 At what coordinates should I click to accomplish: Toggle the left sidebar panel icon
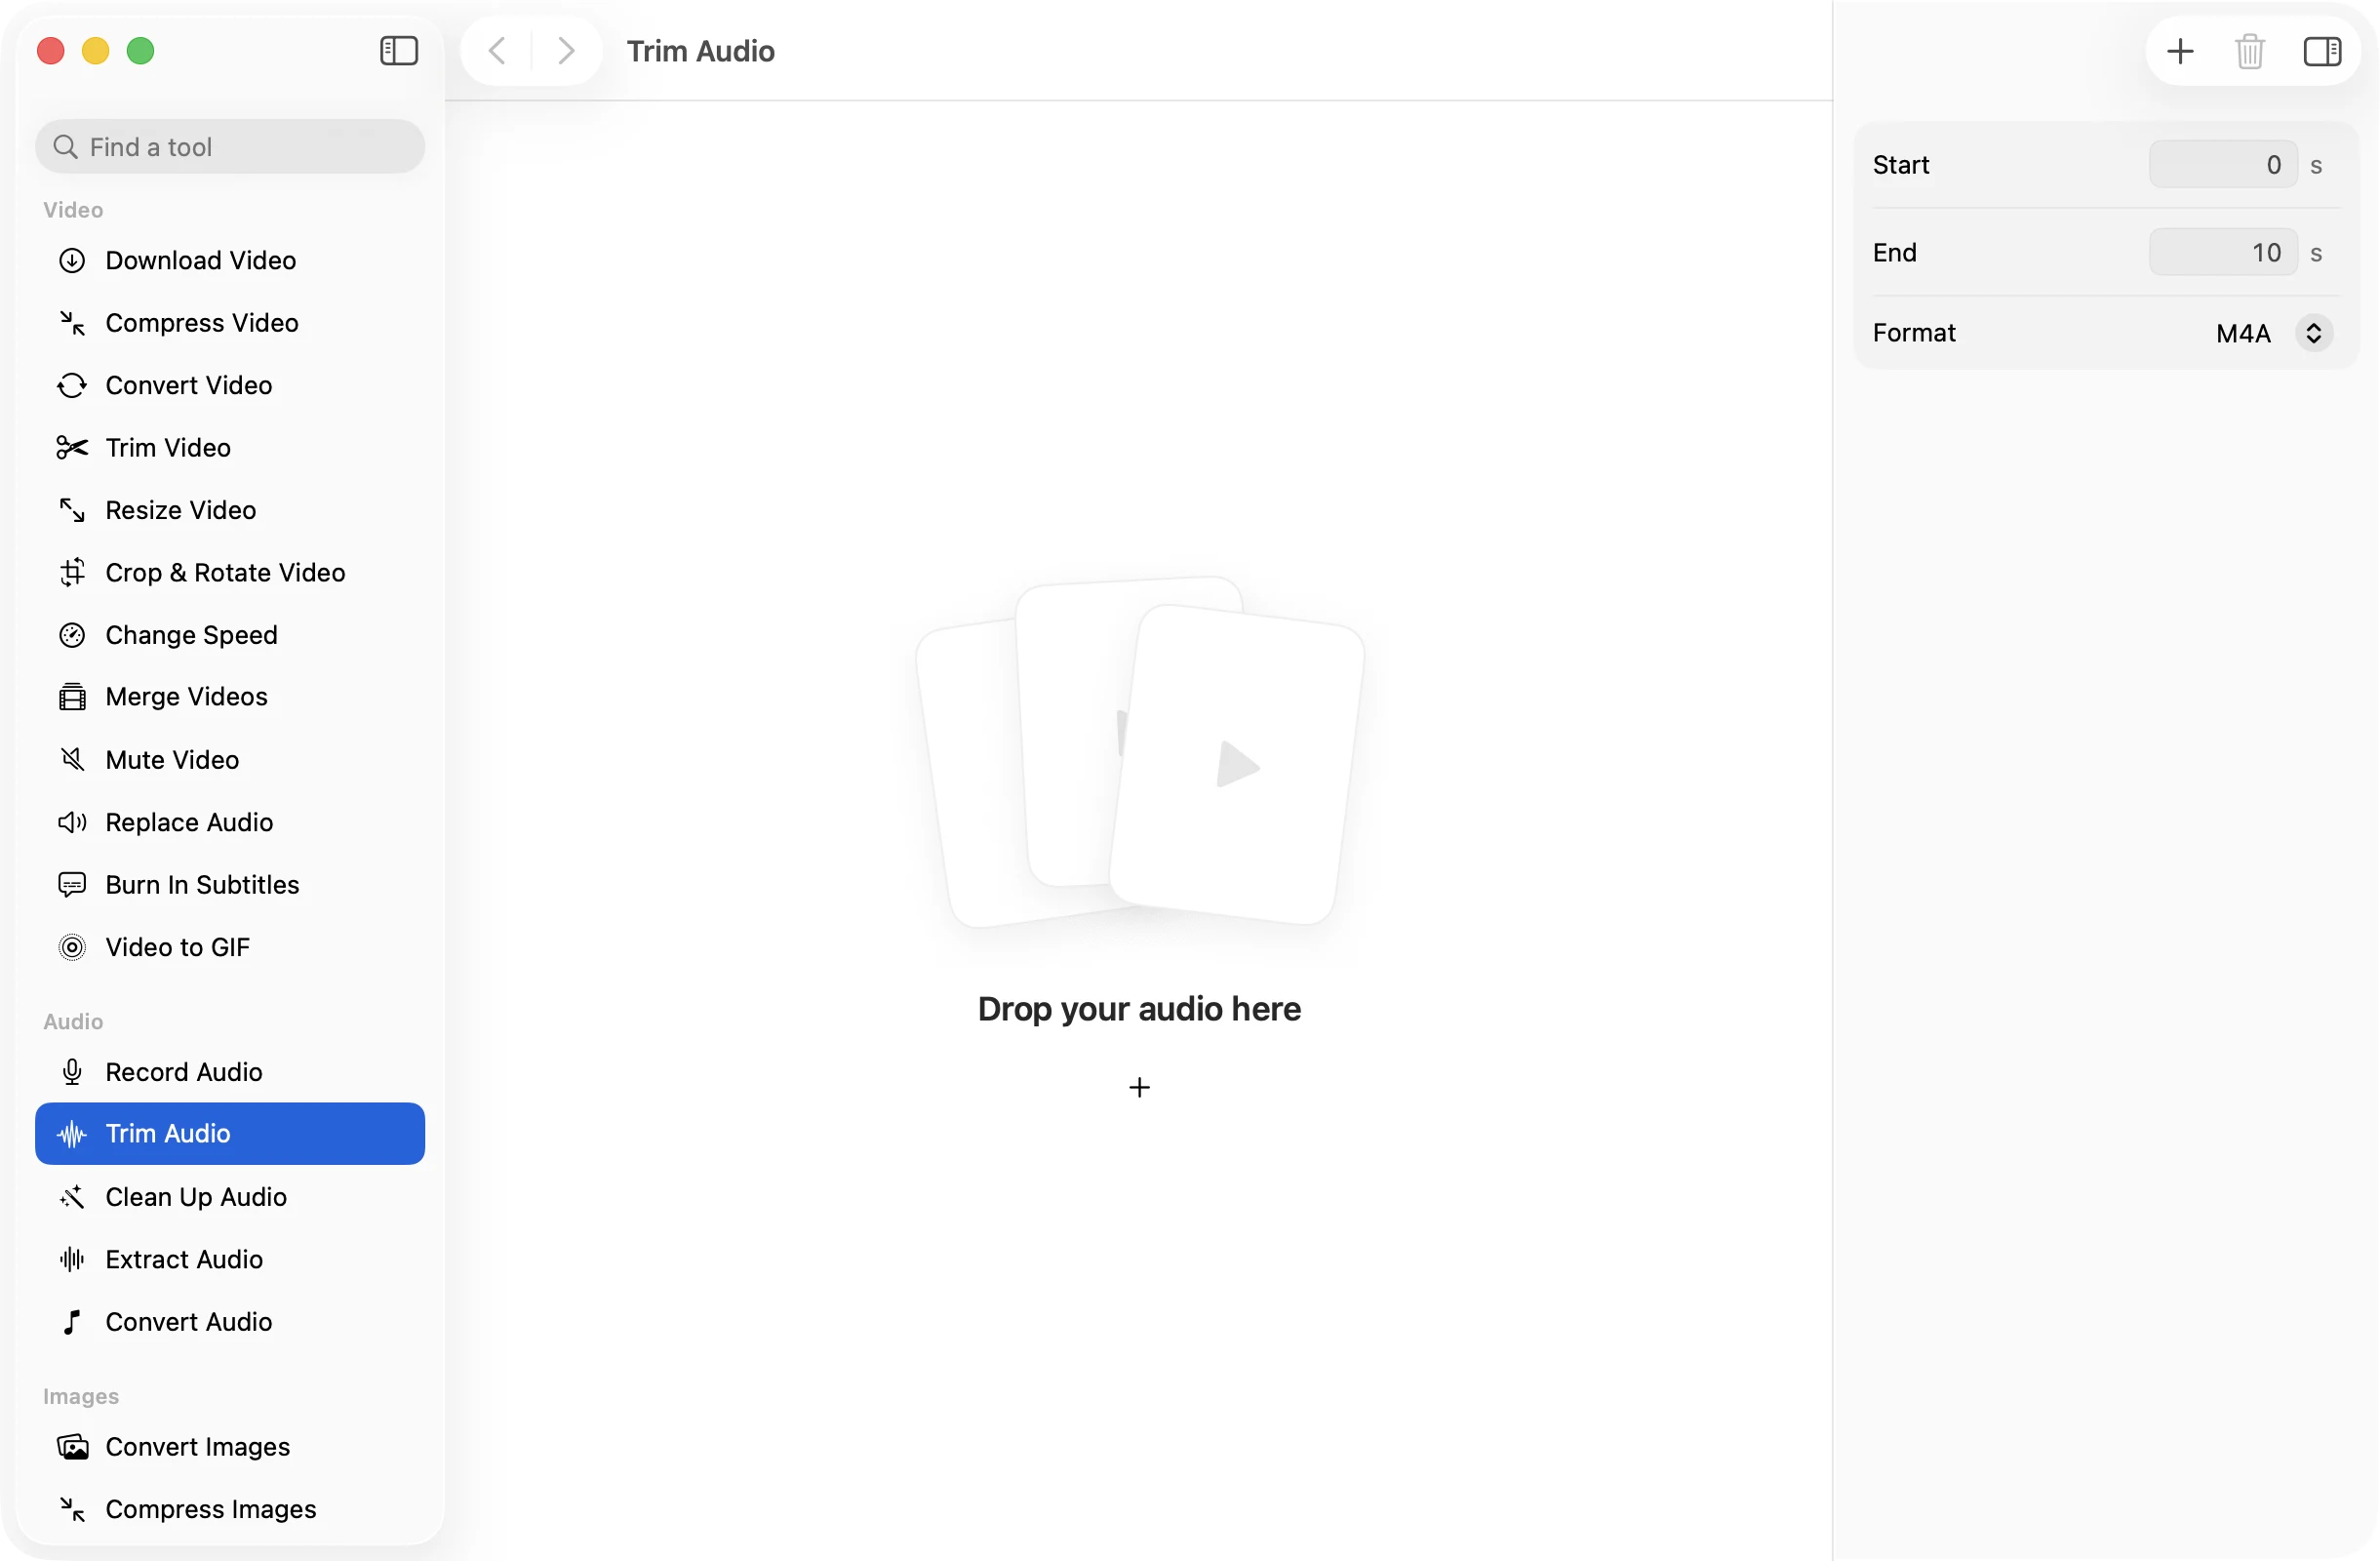pos(399,51)
